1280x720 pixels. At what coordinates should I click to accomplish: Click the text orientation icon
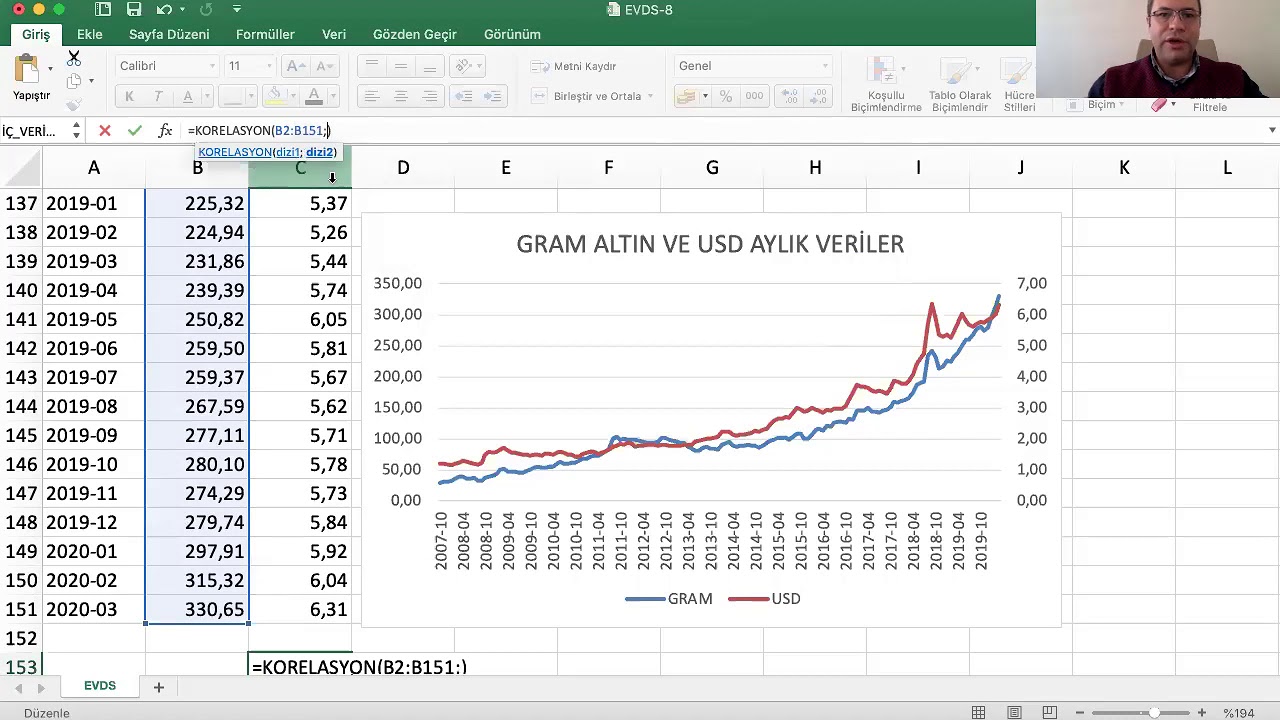pos(462,66)
